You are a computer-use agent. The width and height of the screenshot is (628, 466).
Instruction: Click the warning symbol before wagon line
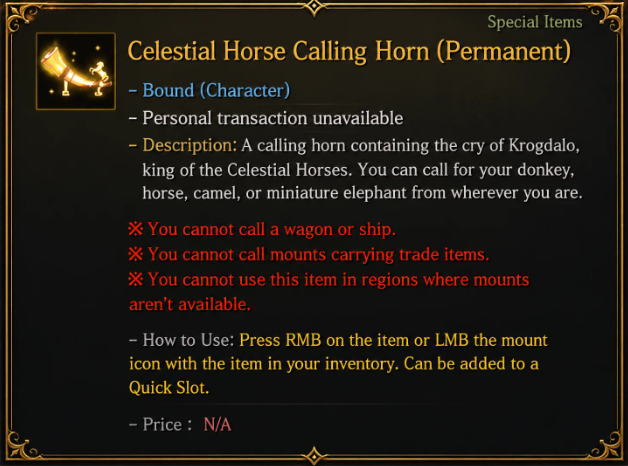pyautogui.click(x=135, y=229)
